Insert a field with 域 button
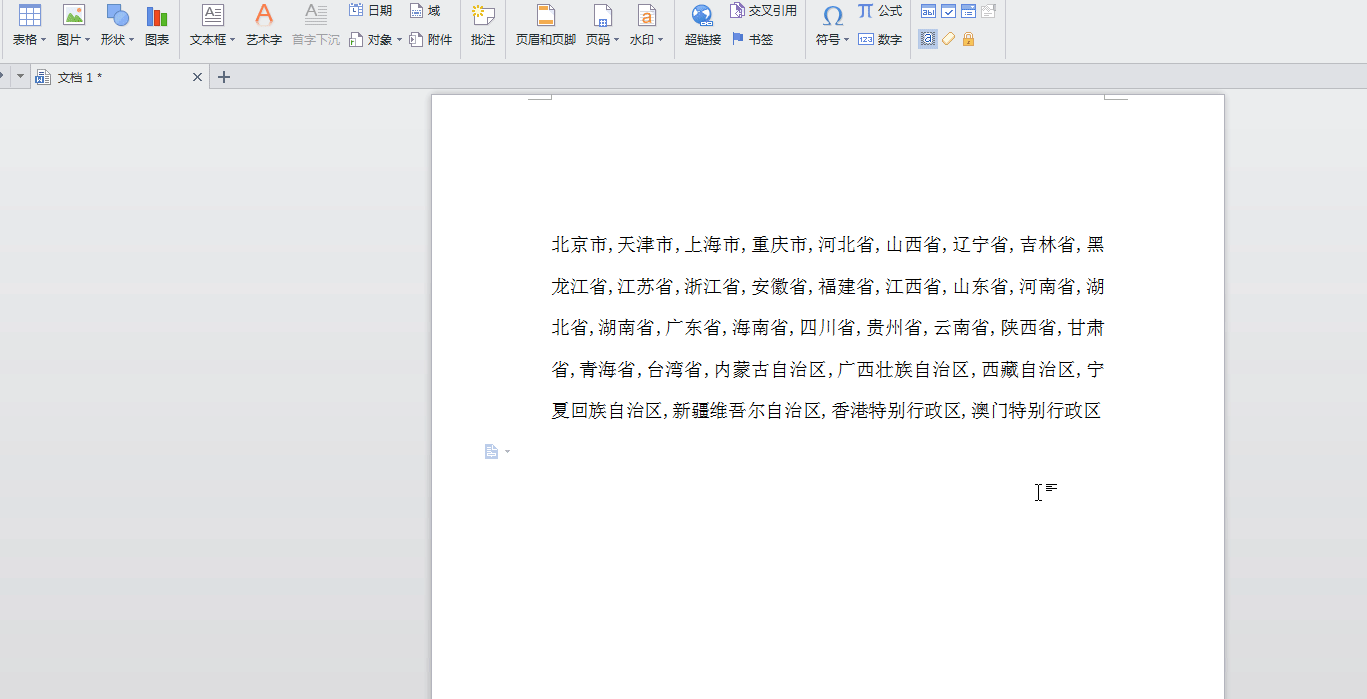Viewport: 1367px width, 699px height. pyautogui.click(x=425, y=10)
